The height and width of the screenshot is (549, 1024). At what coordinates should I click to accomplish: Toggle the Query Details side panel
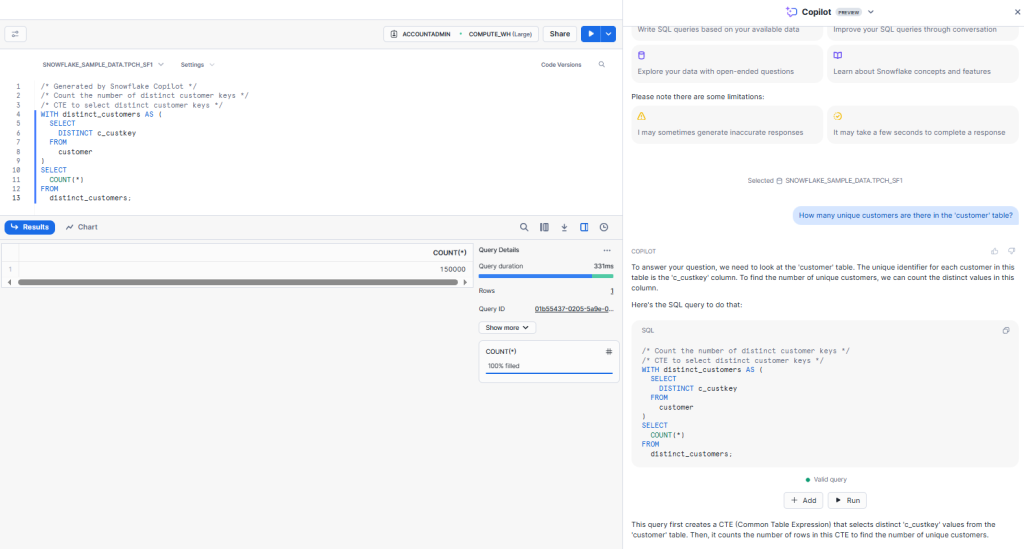(x=584, y=227)
